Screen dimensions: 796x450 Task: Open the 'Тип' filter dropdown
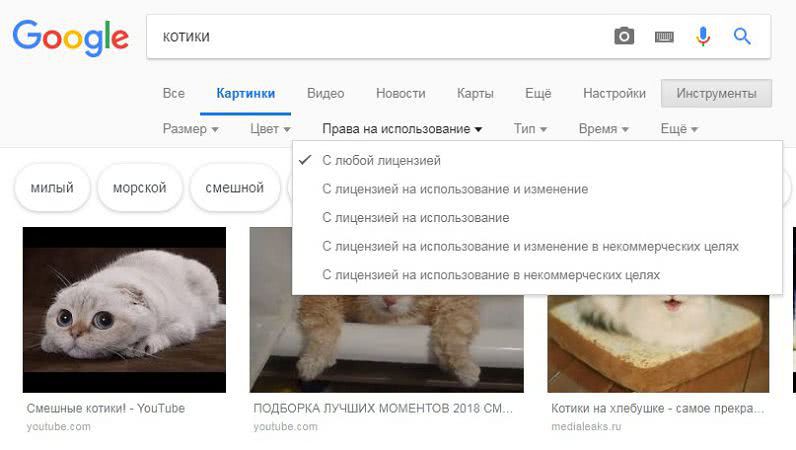pos(530,129)
